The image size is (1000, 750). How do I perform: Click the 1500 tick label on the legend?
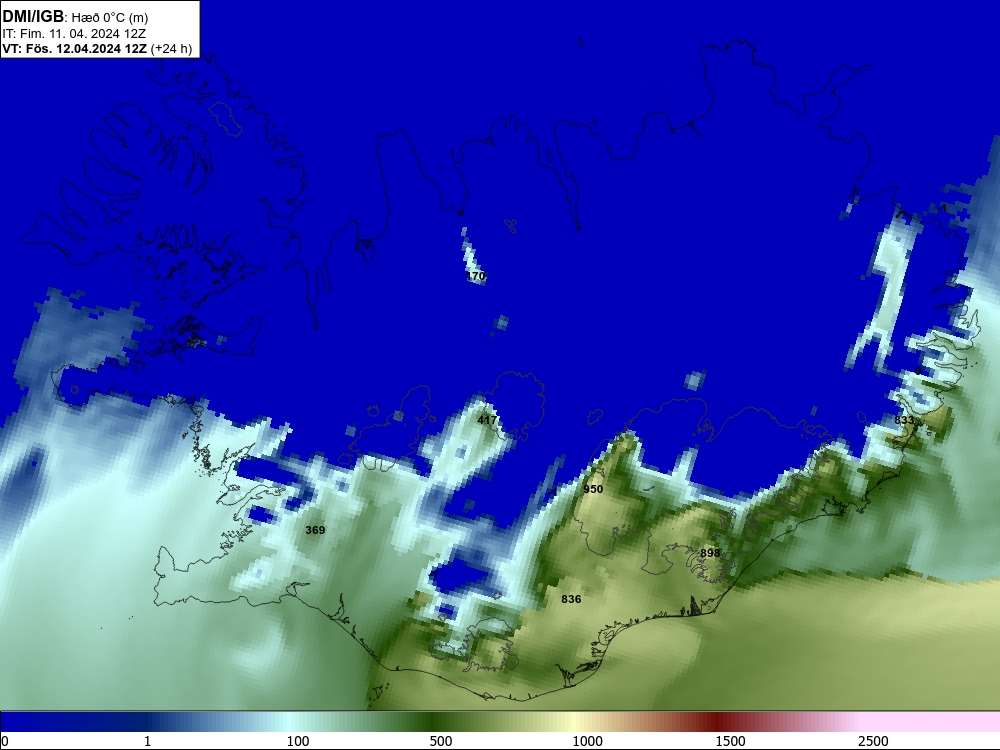pyautogui.click(x=730, y=741)
